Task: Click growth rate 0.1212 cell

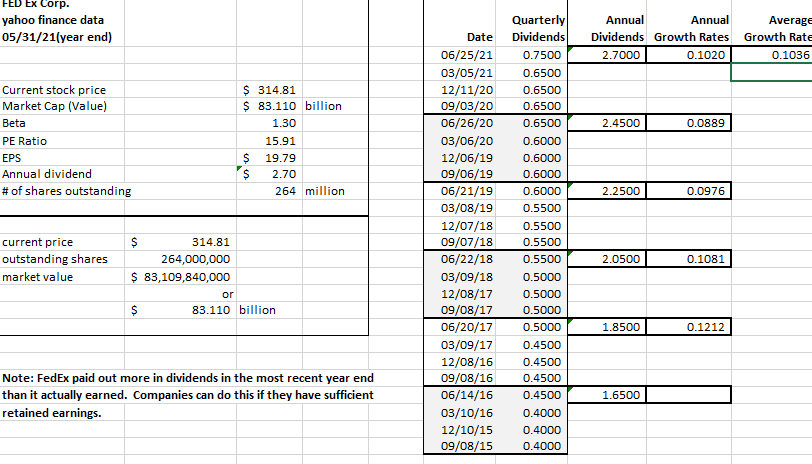Action: [x=689, y=327]
